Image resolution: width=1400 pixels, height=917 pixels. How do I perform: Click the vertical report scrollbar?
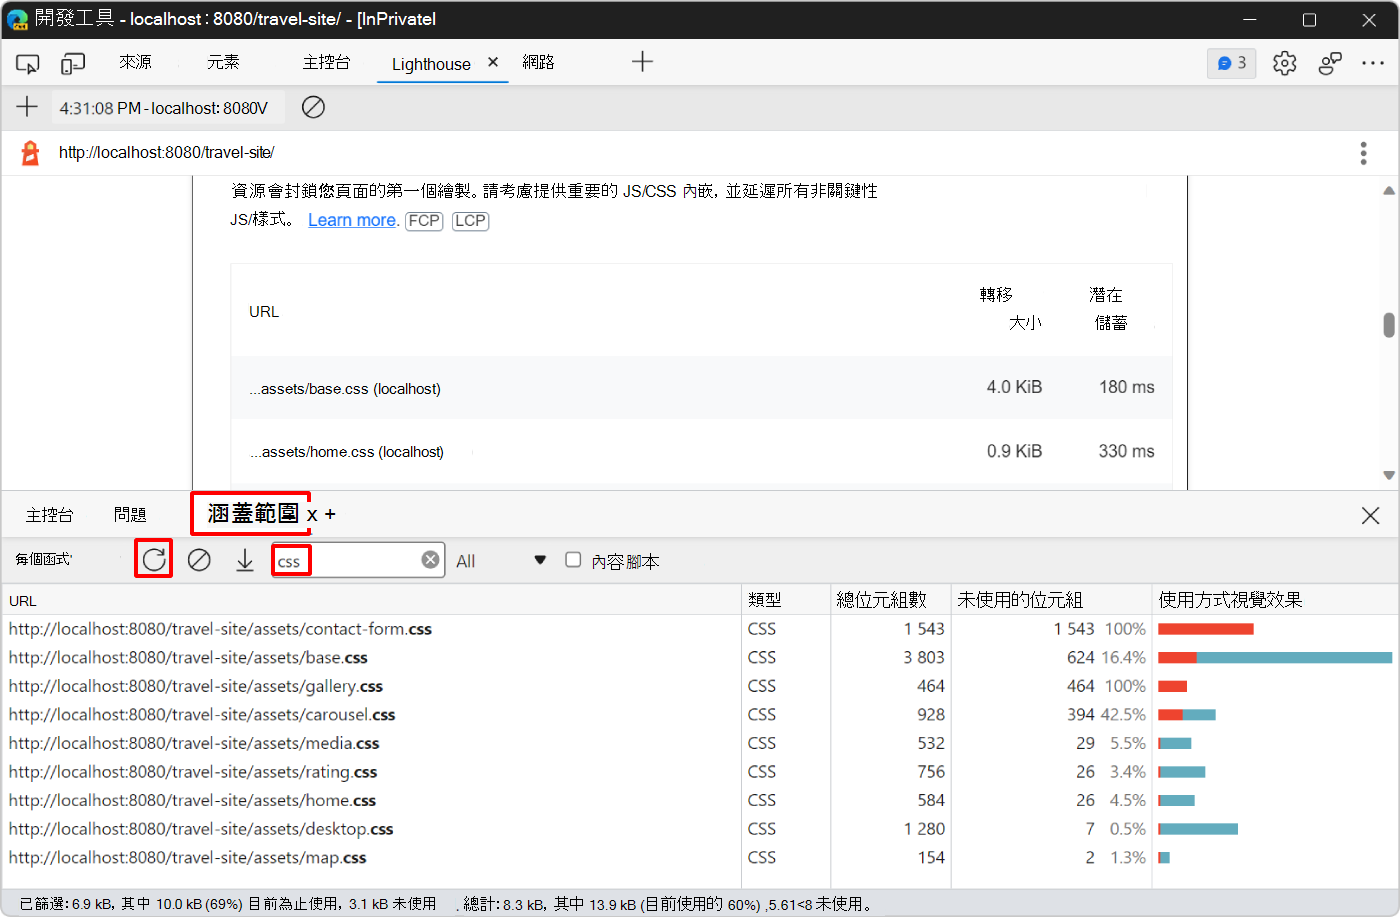point(1389,325)
